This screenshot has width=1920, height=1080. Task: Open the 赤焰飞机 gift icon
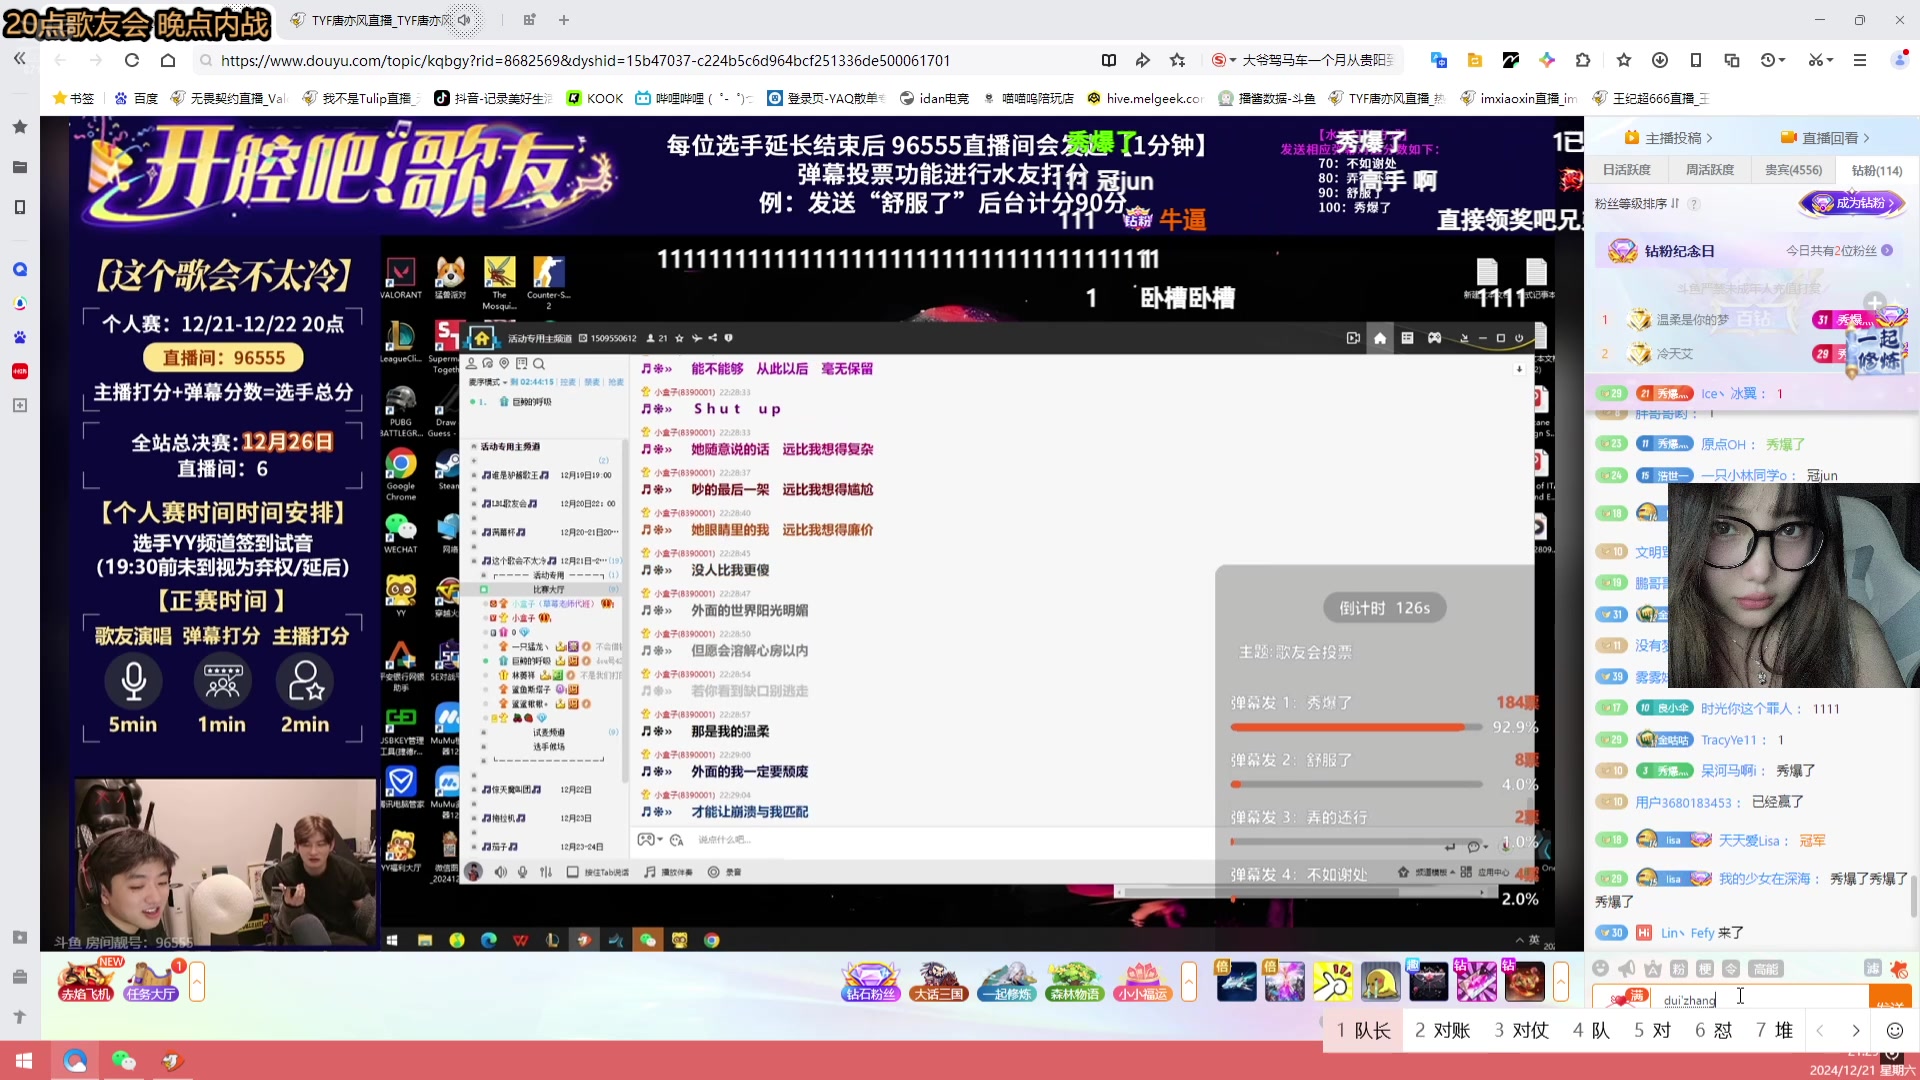pos(86,980)
